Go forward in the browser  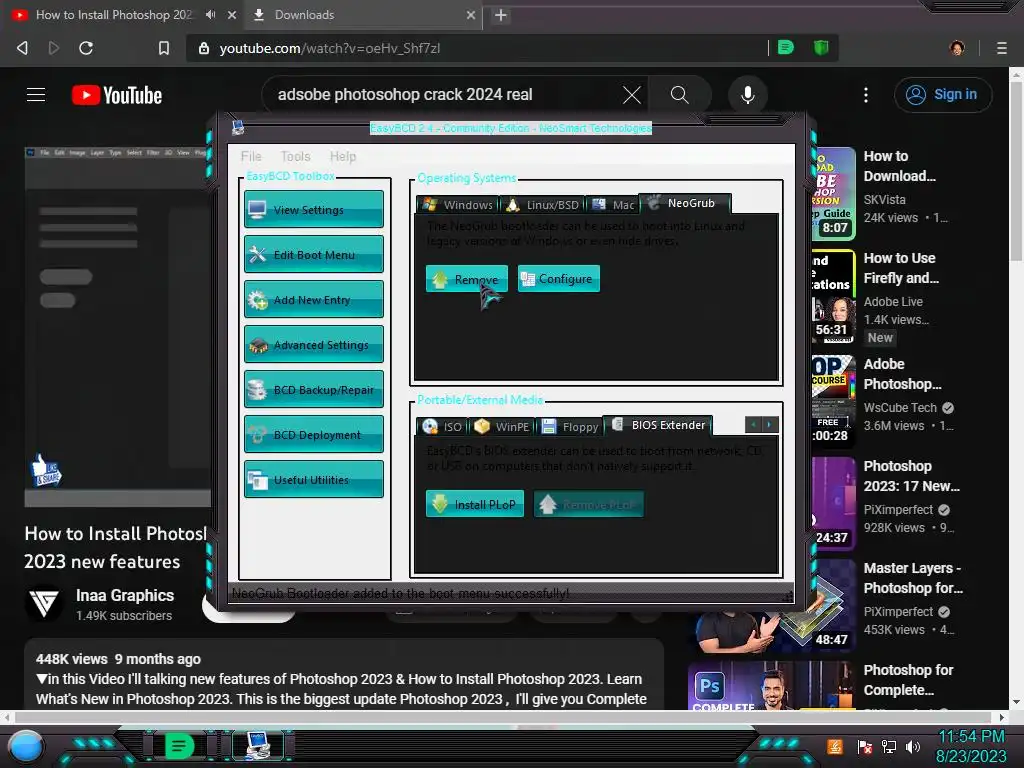click(x=54, y=48)
